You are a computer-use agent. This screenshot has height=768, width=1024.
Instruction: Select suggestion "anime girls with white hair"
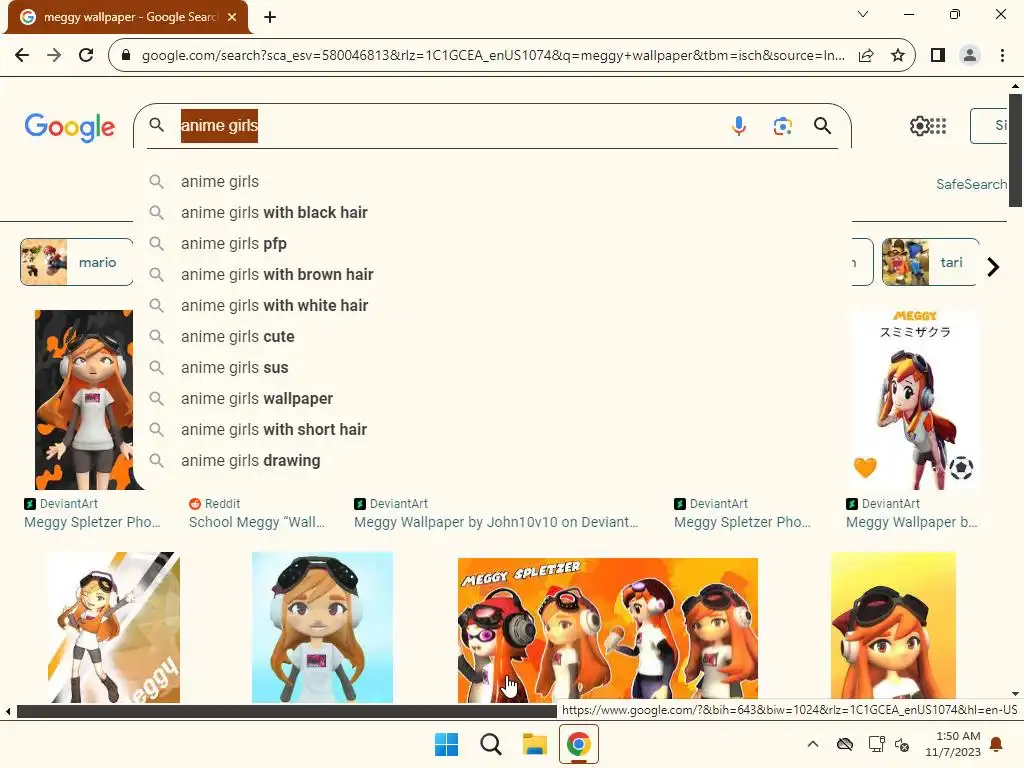tap(492, 306)
